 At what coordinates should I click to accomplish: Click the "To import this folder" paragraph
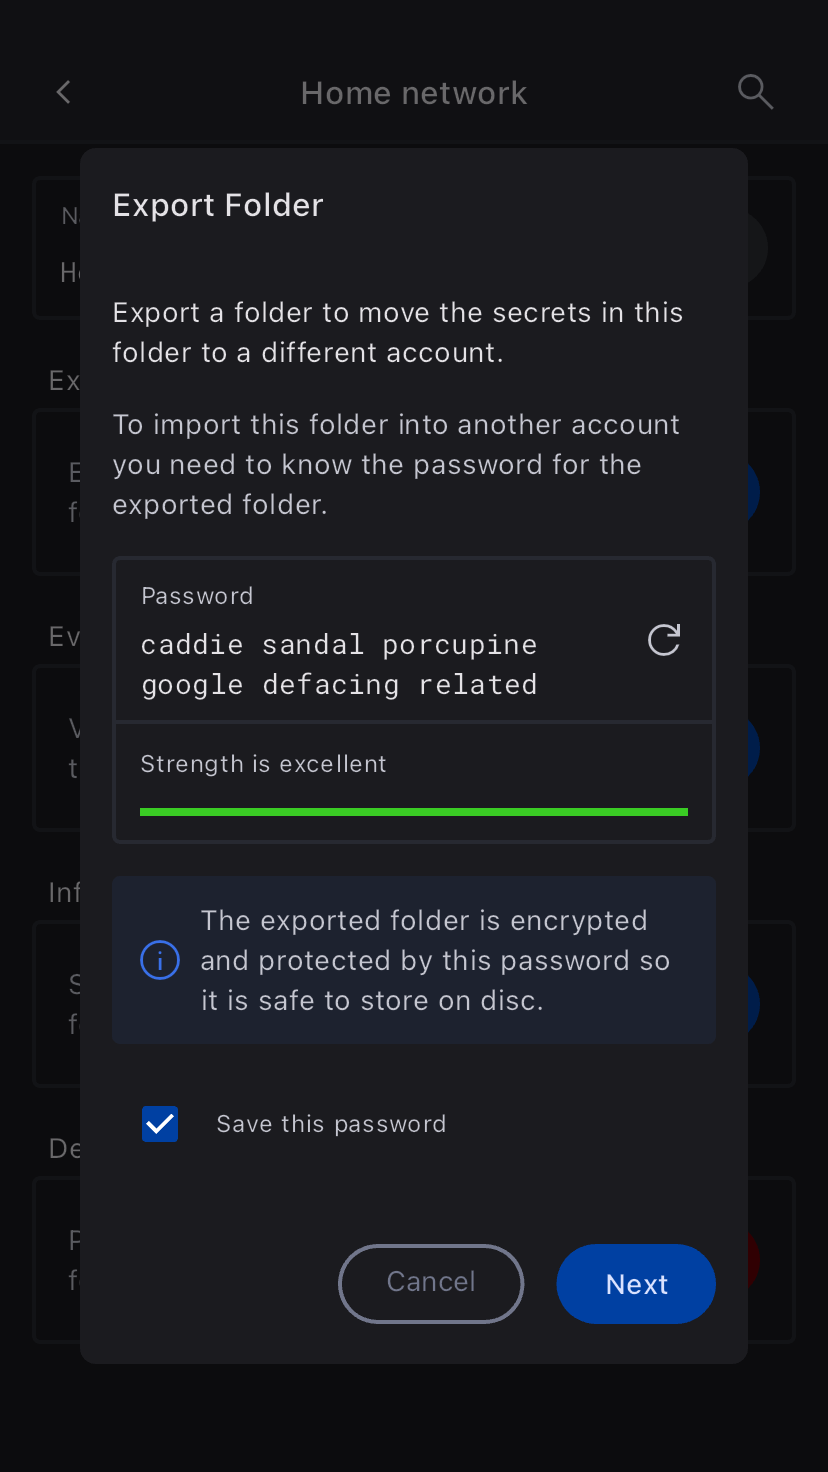coord(396,464)
